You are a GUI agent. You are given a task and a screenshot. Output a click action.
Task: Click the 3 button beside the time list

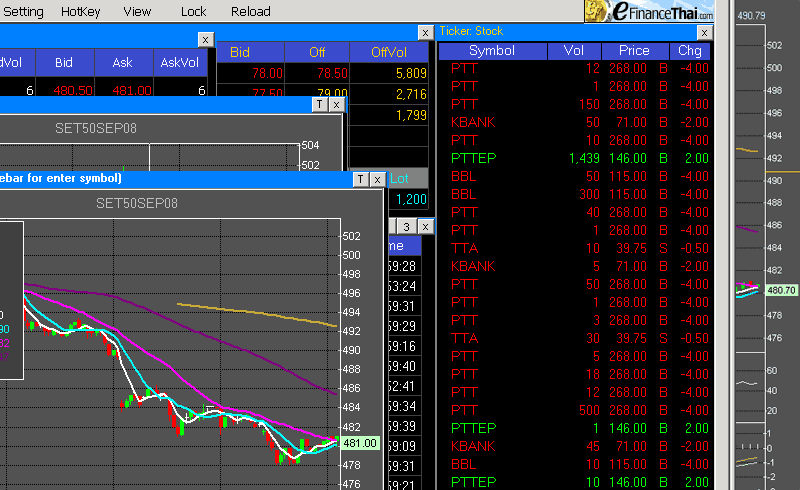coord(406,227)
